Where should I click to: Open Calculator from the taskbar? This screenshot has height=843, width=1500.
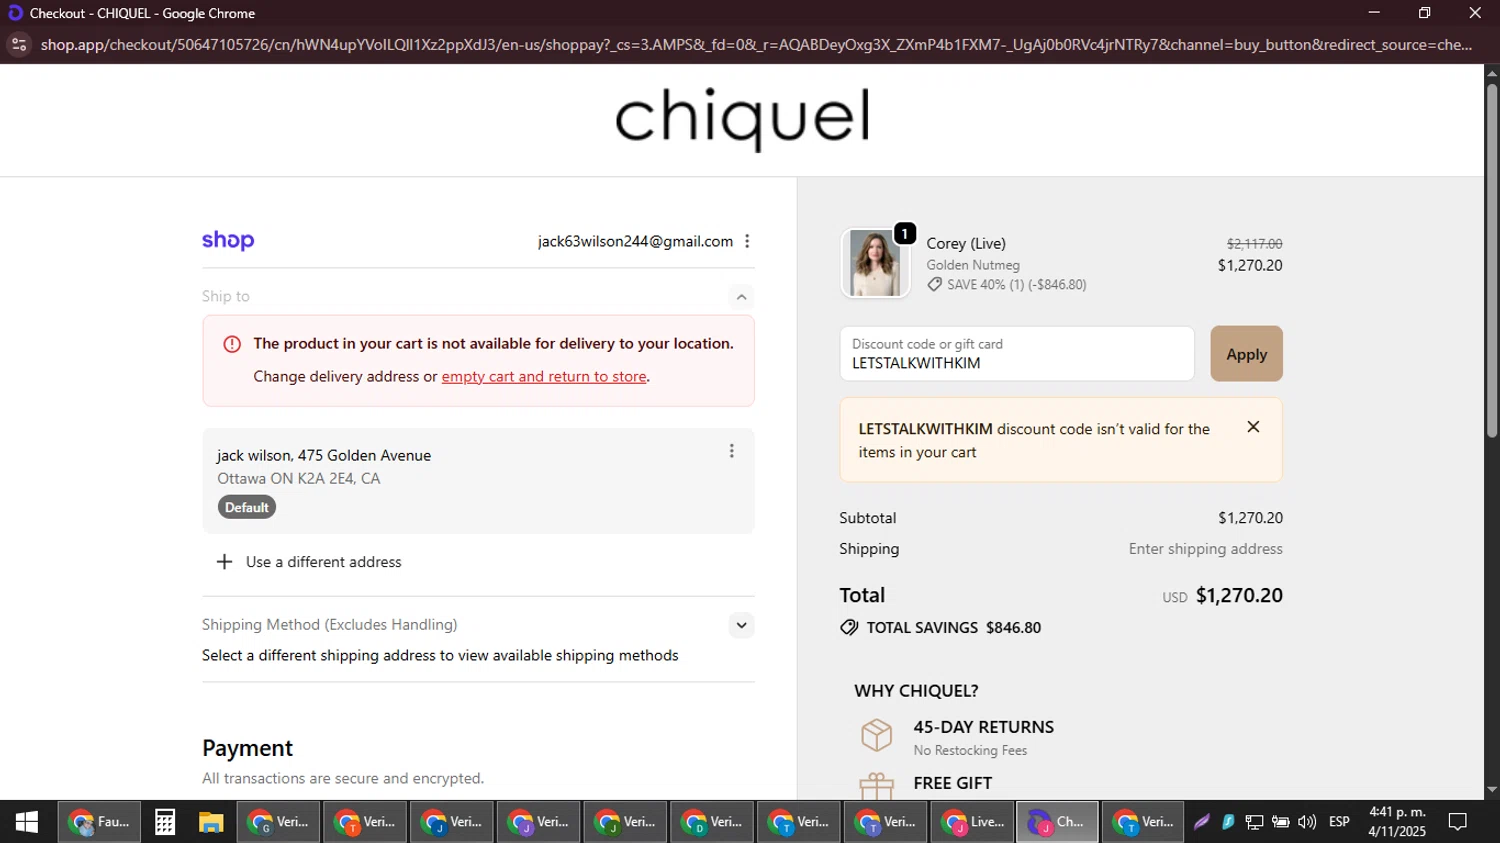click(165, 822)
